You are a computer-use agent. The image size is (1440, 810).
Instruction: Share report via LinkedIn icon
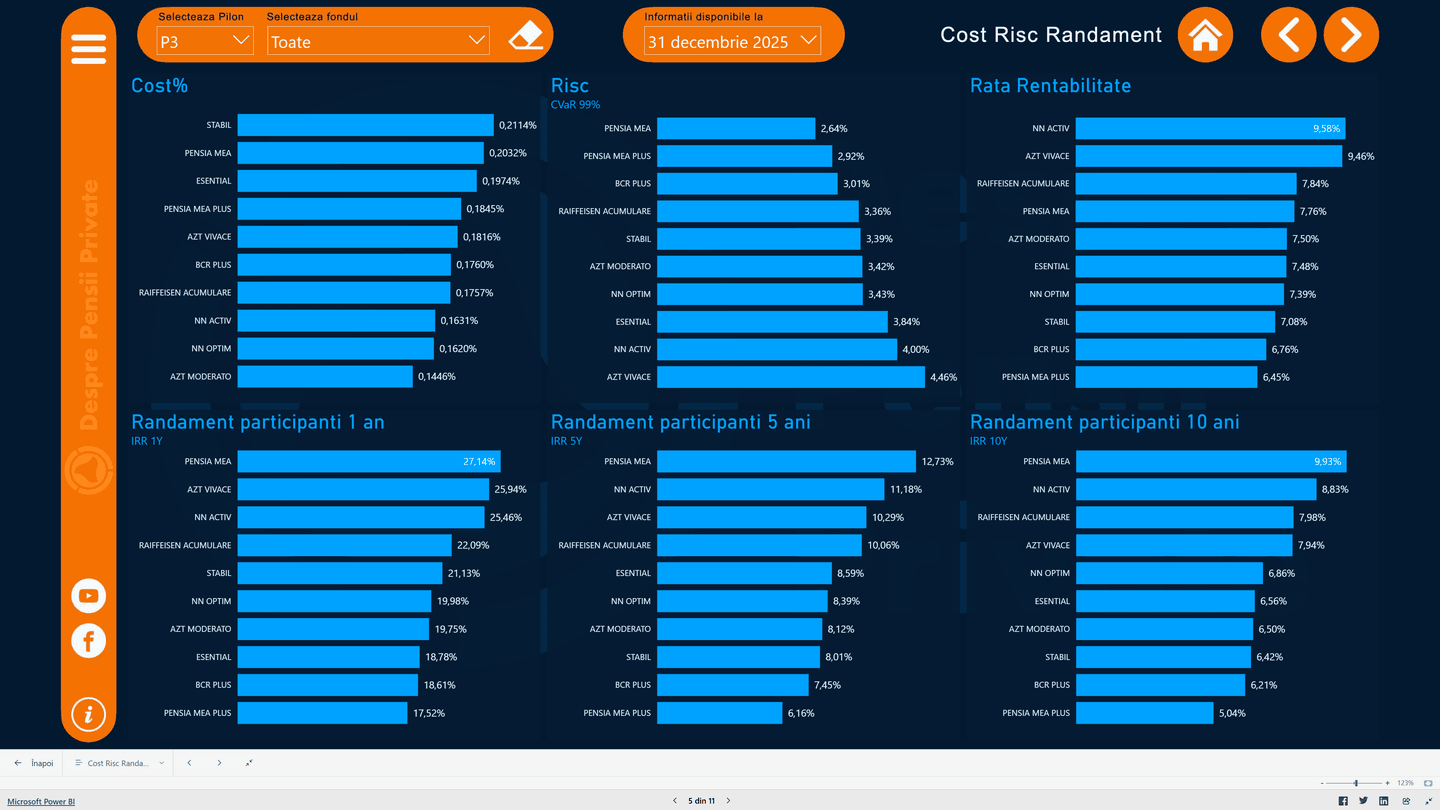1384,801
